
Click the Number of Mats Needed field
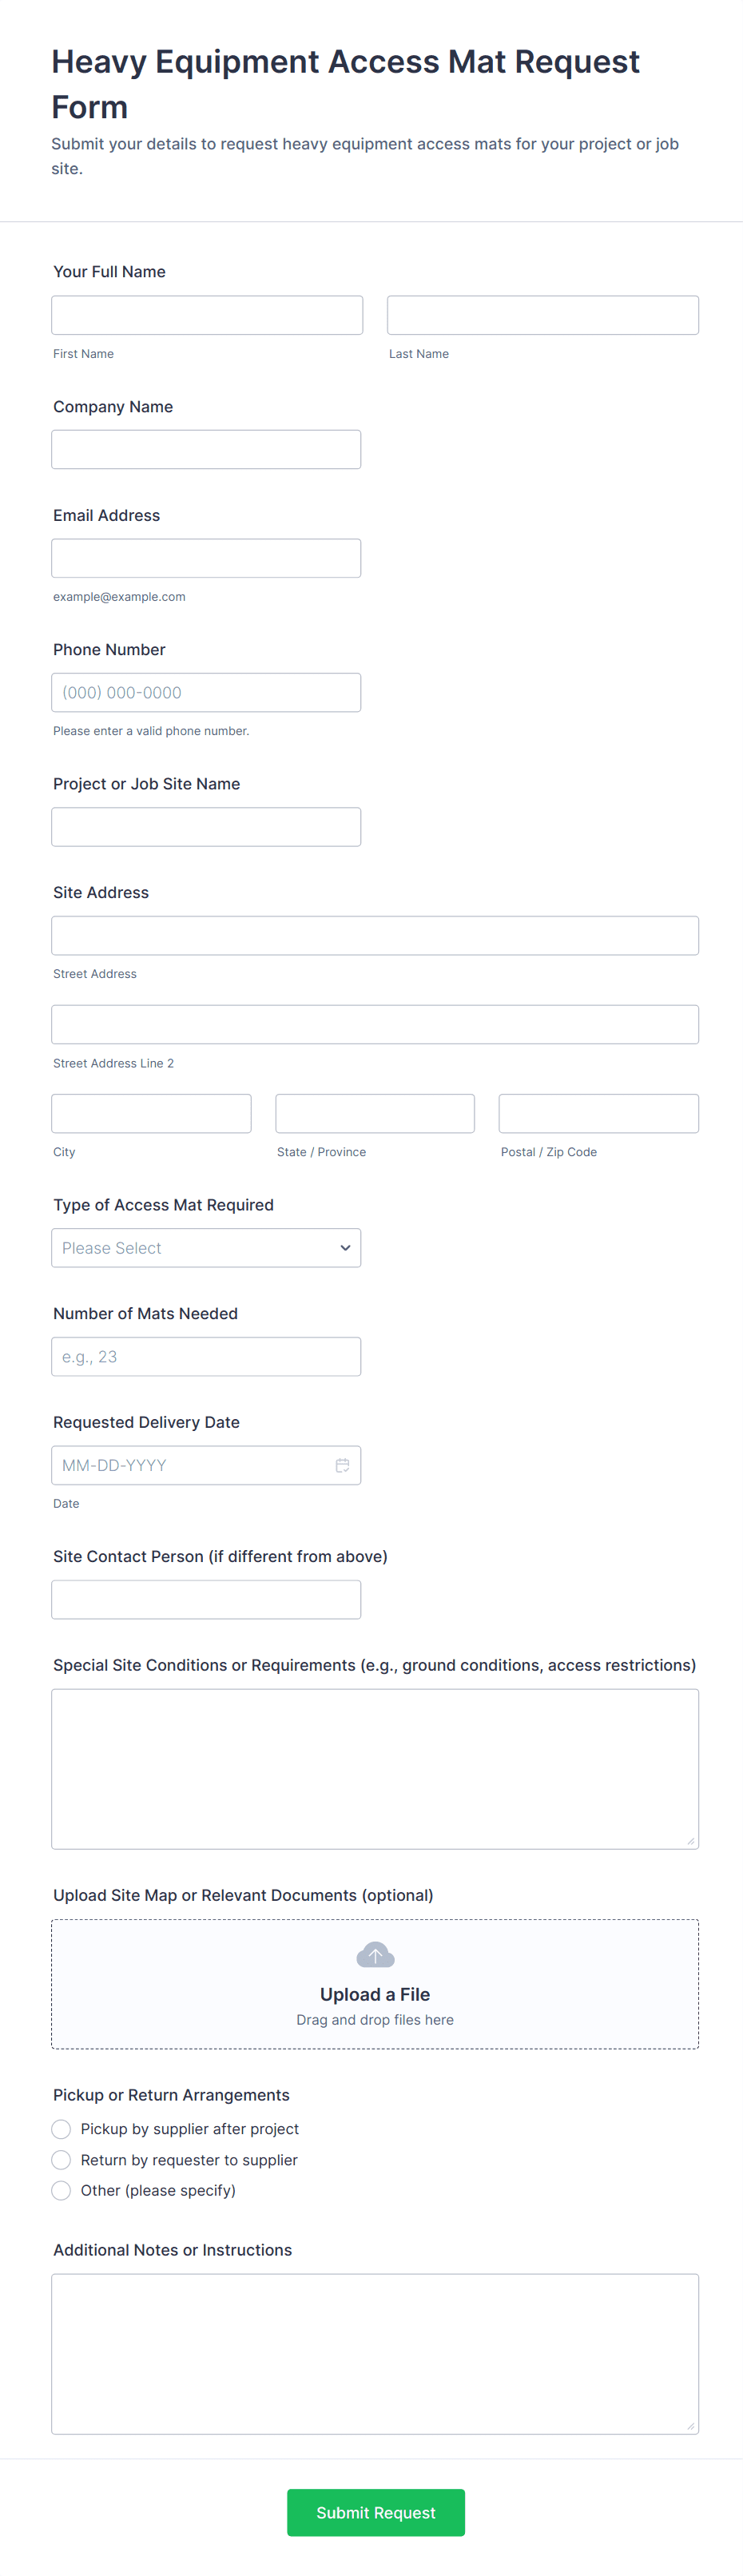click(x=206, y=1356)
